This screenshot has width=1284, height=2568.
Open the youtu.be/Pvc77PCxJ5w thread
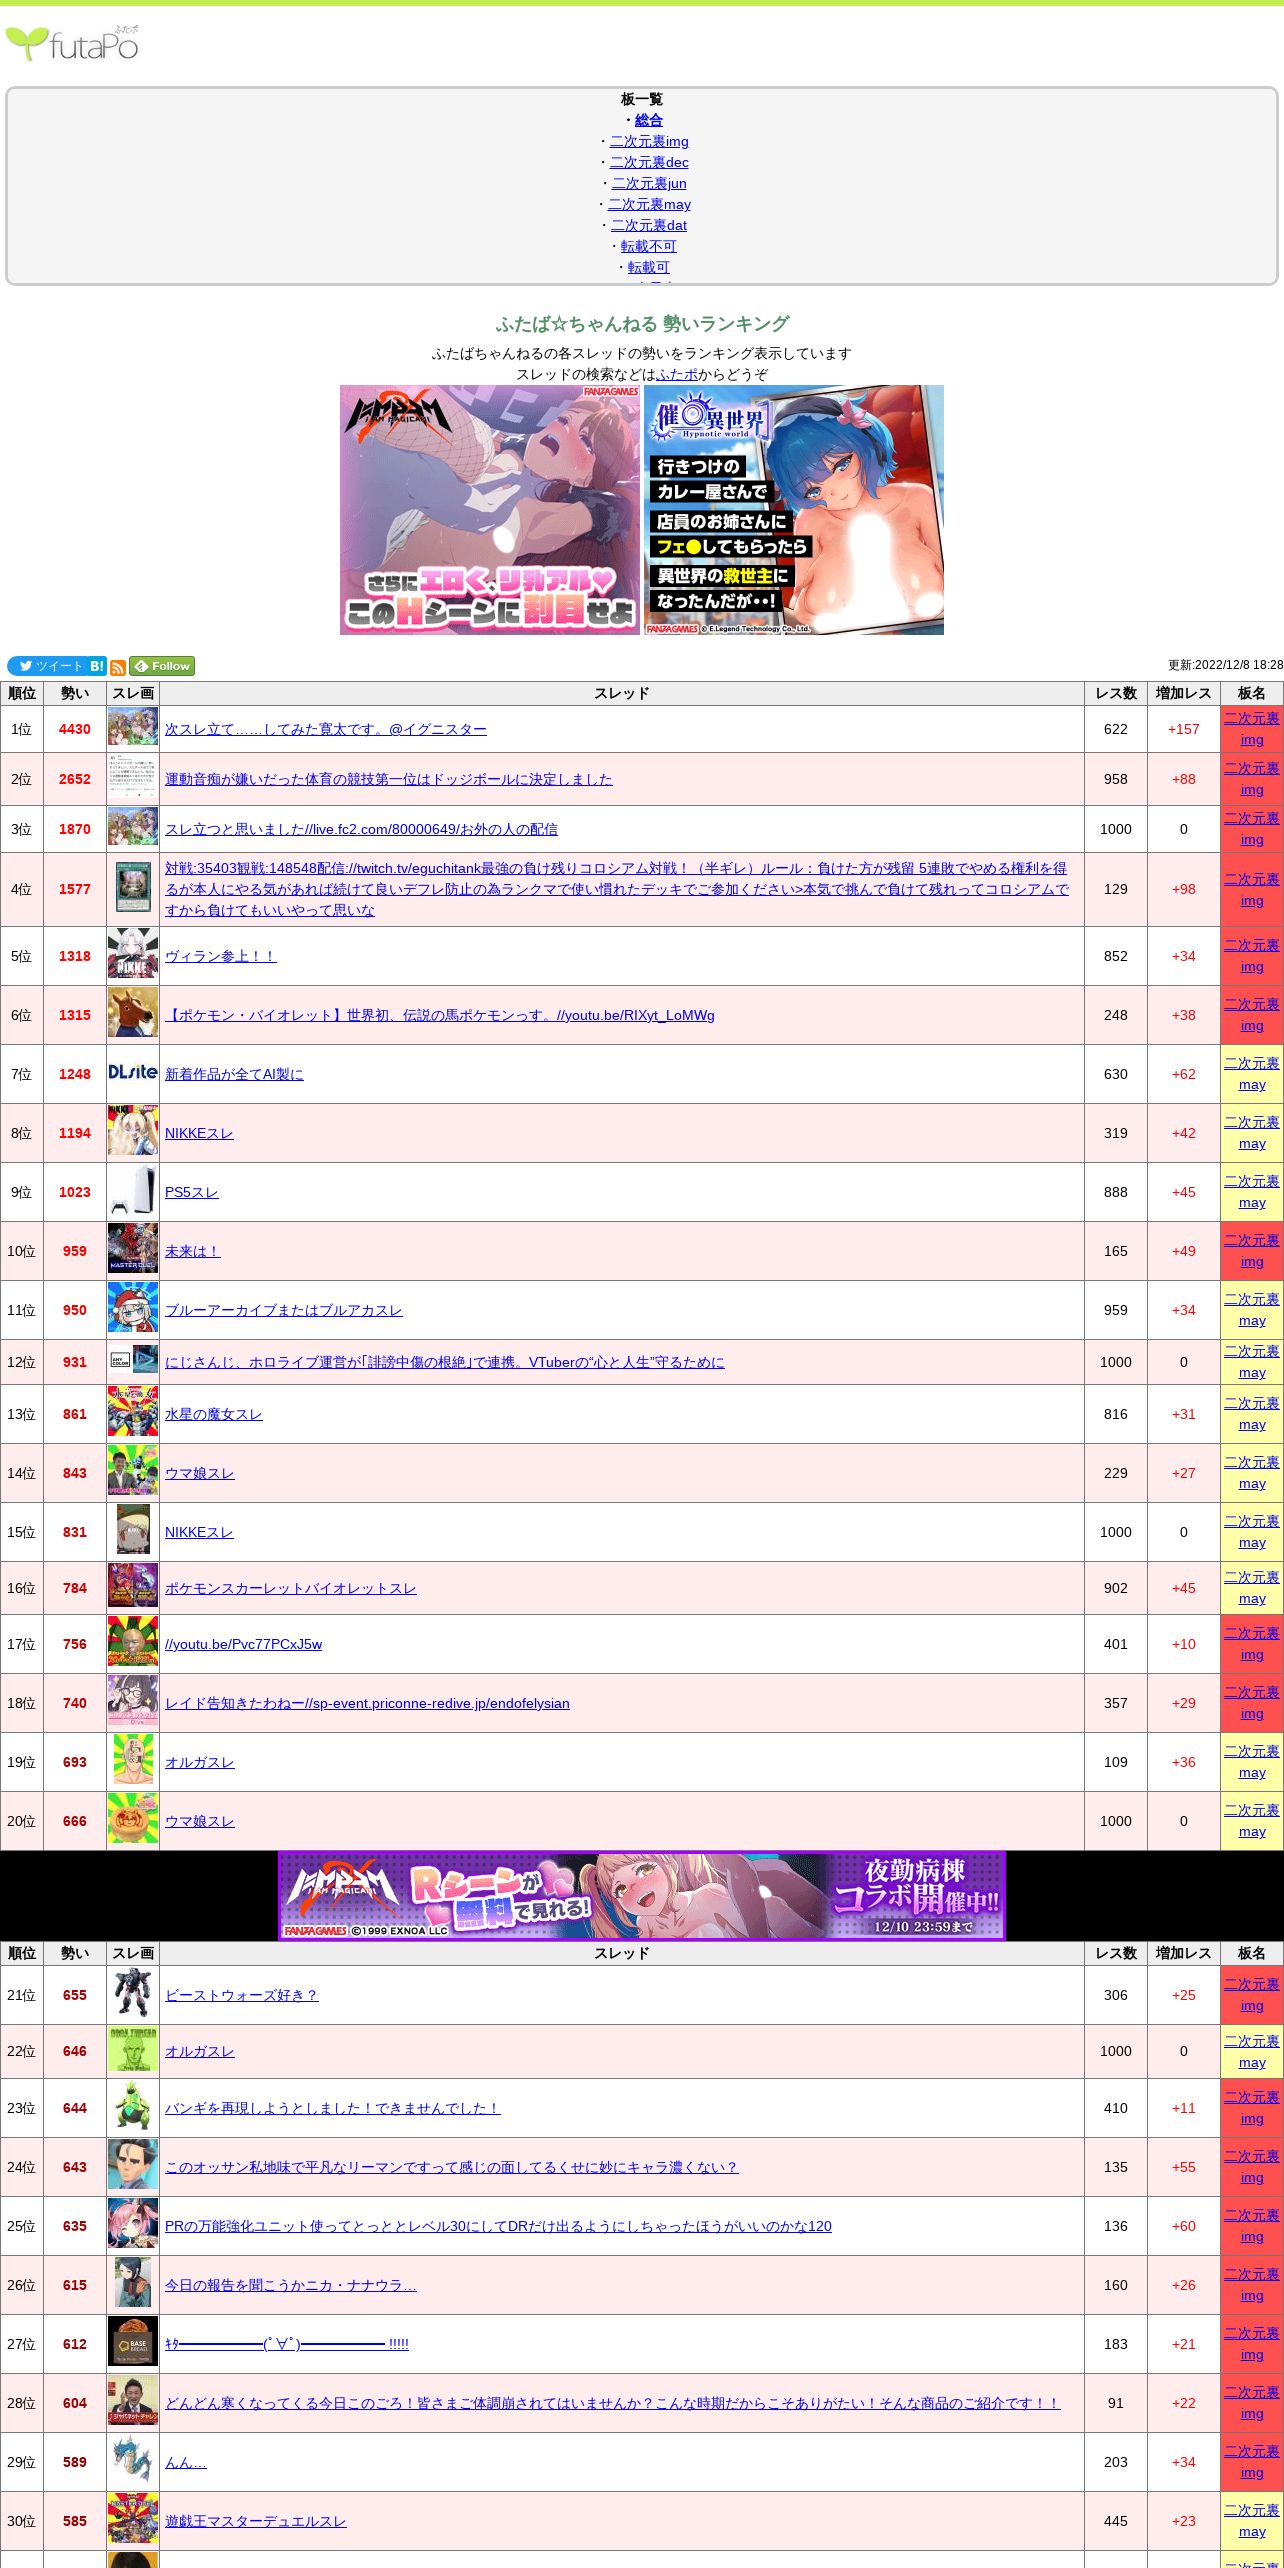[243, 1644]
